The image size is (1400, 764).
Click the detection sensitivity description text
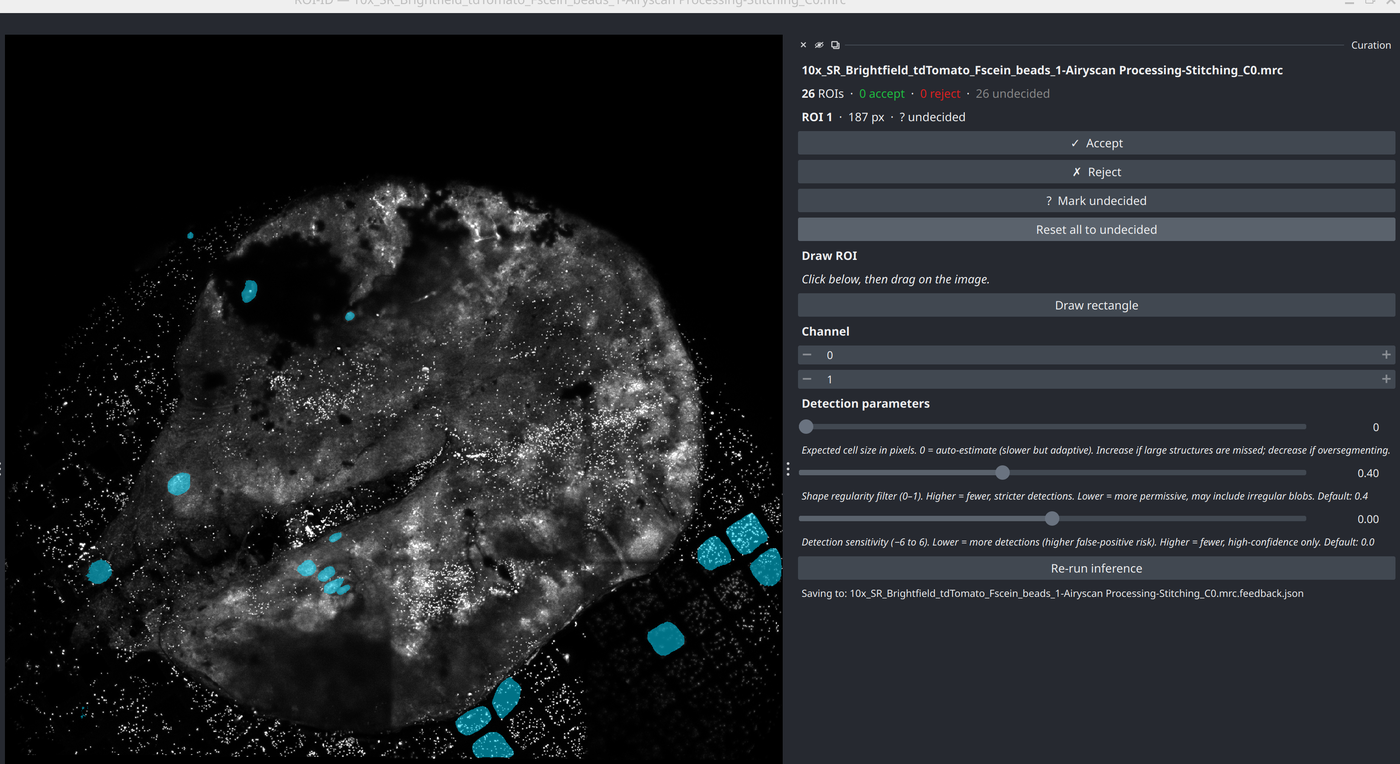coord(1088,543)
